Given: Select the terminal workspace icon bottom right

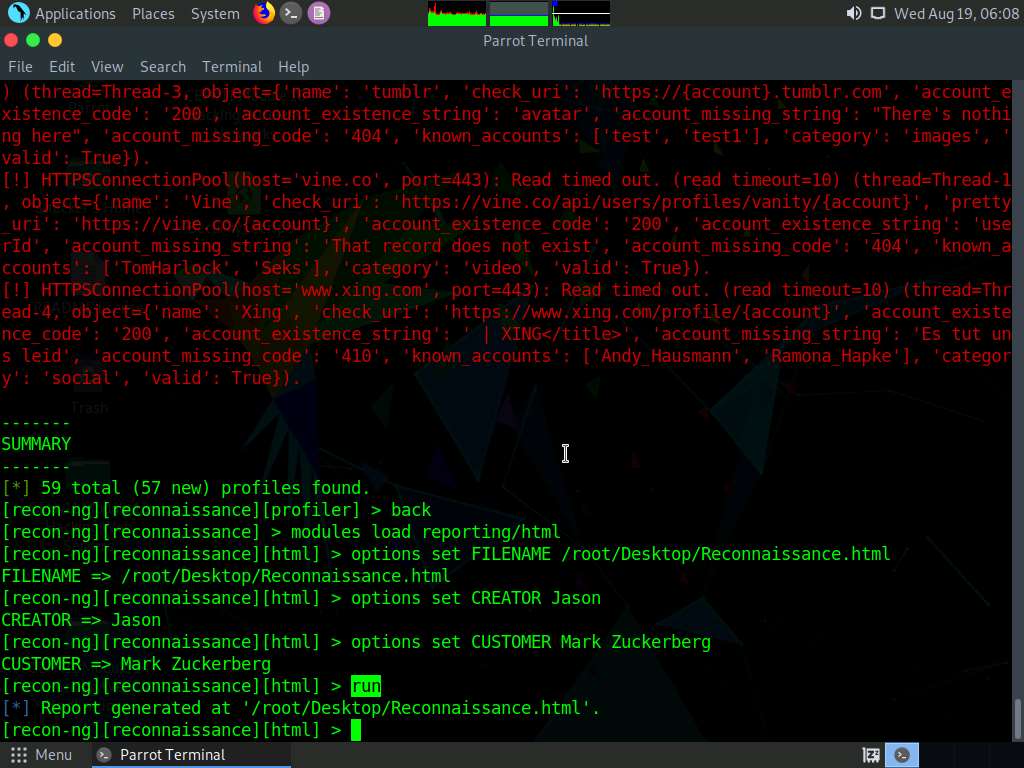Looking at the screenshot, I should (x=902, y=755).
